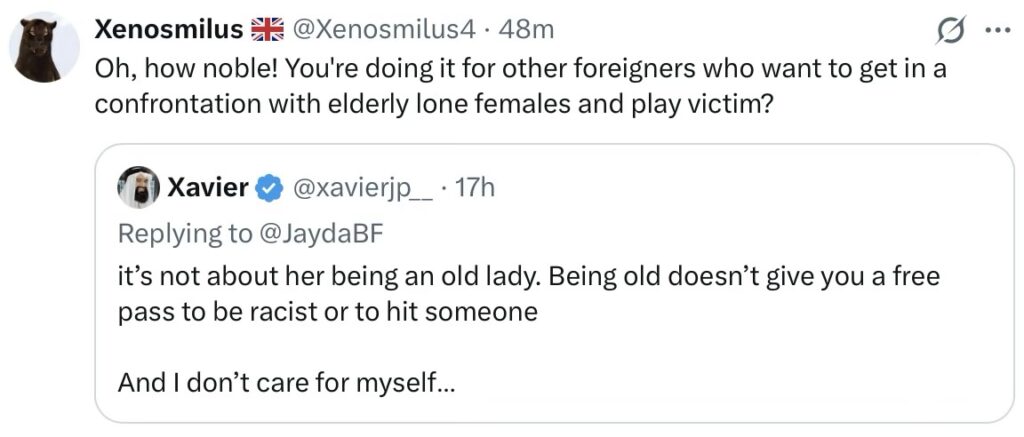Open the three-dot more options menu
The image size is (1024, 437).
click(997, 31)
